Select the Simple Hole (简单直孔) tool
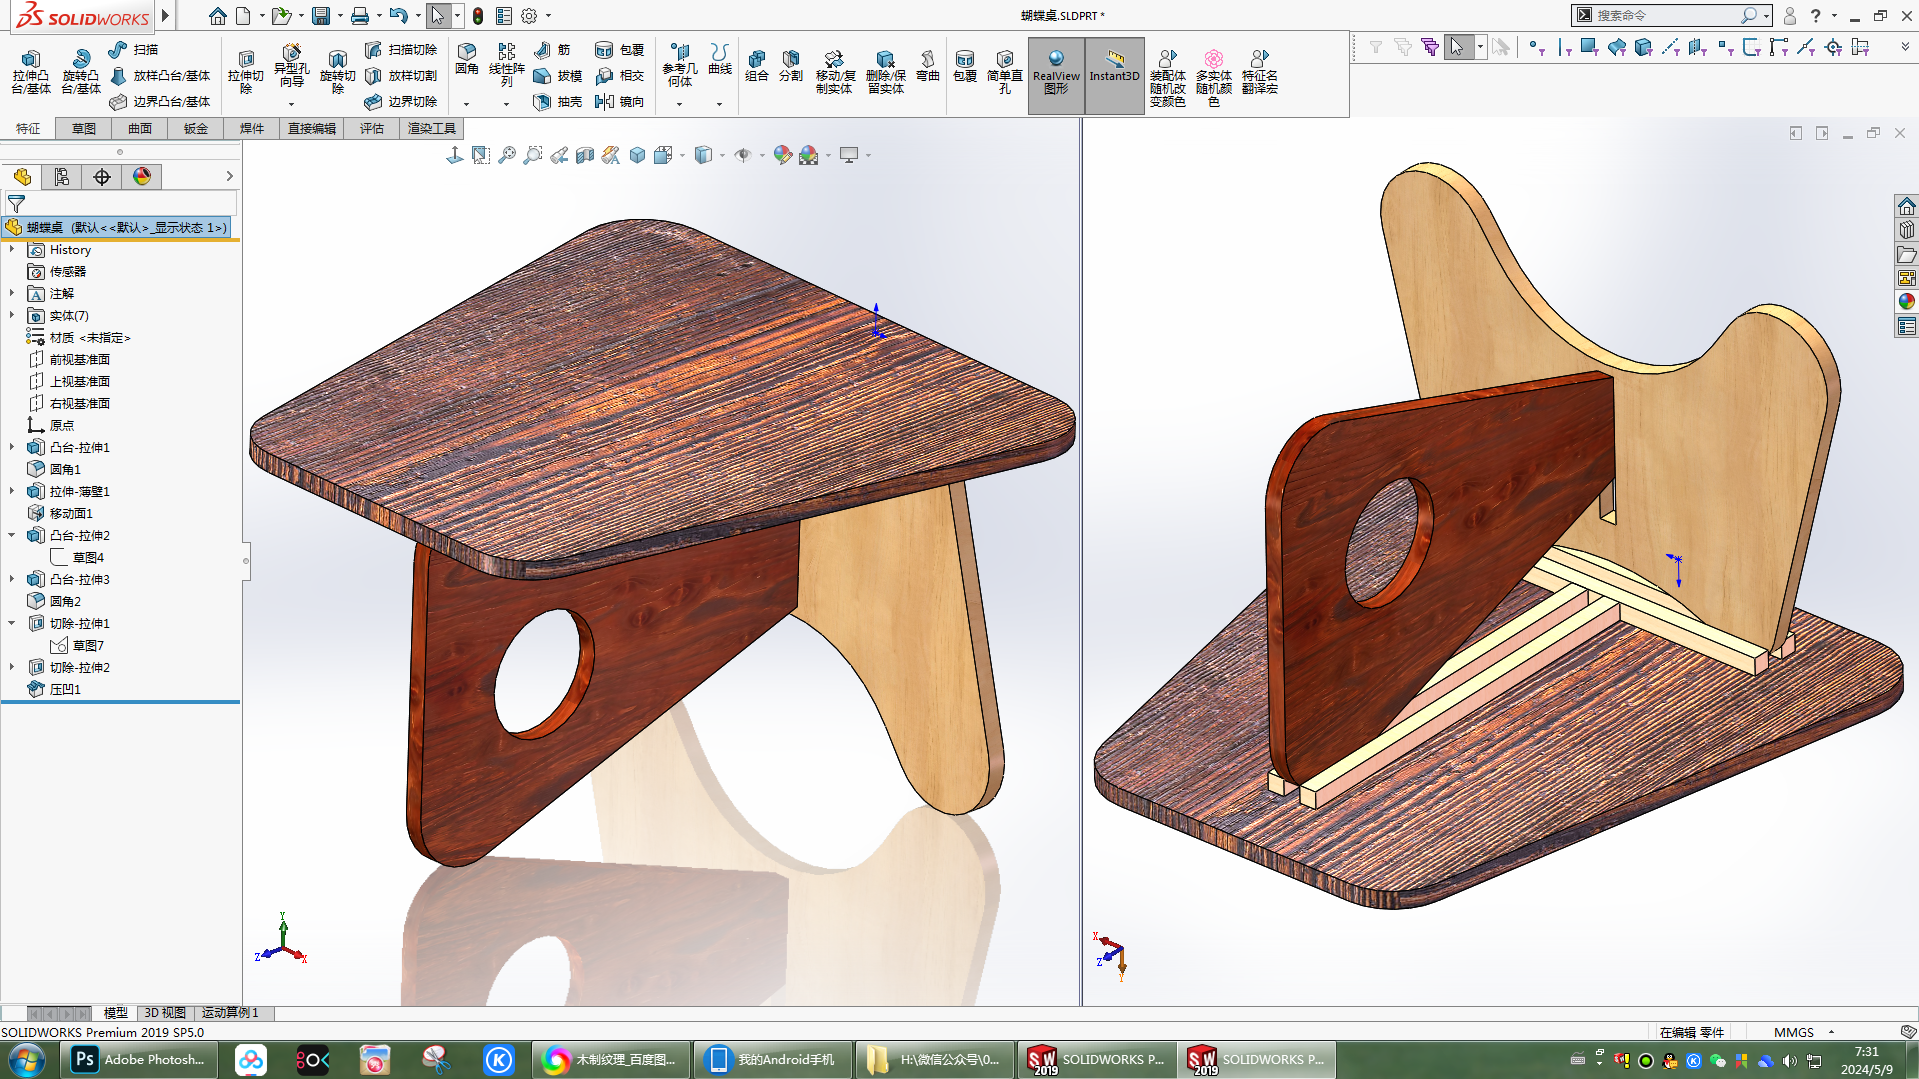 click(1005, 71)
